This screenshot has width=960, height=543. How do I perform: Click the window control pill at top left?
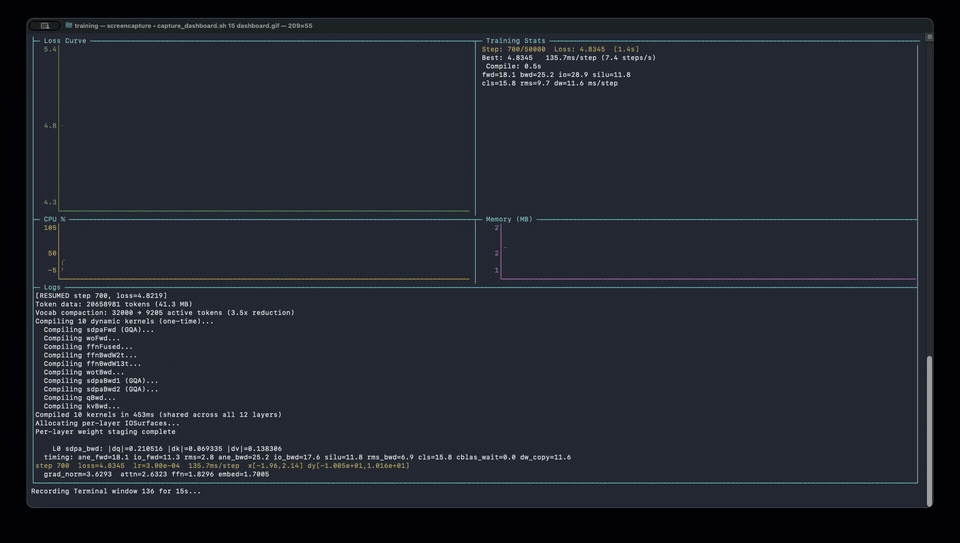[x=44, y=26]
